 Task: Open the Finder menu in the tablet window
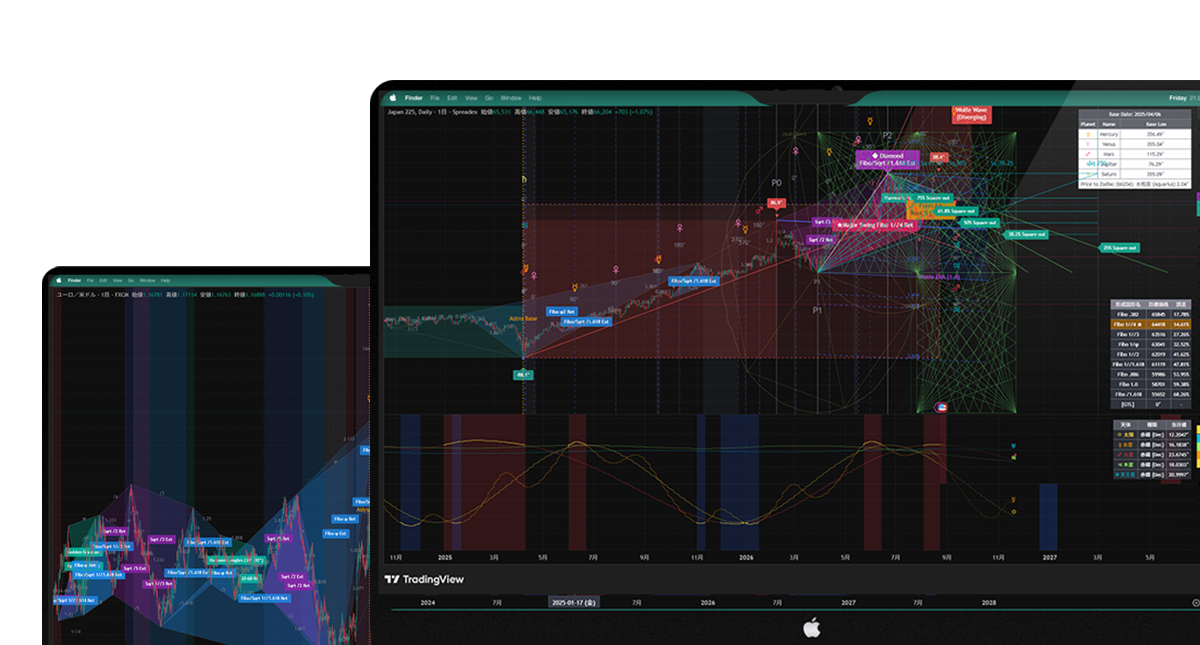tap(73, 280)
